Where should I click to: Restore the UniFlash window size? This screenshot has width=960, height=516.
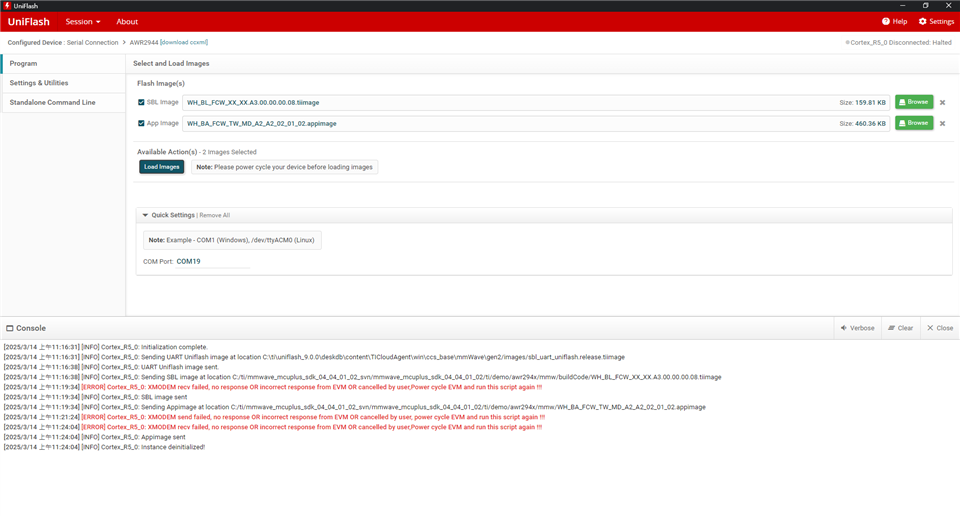[926, 6]
